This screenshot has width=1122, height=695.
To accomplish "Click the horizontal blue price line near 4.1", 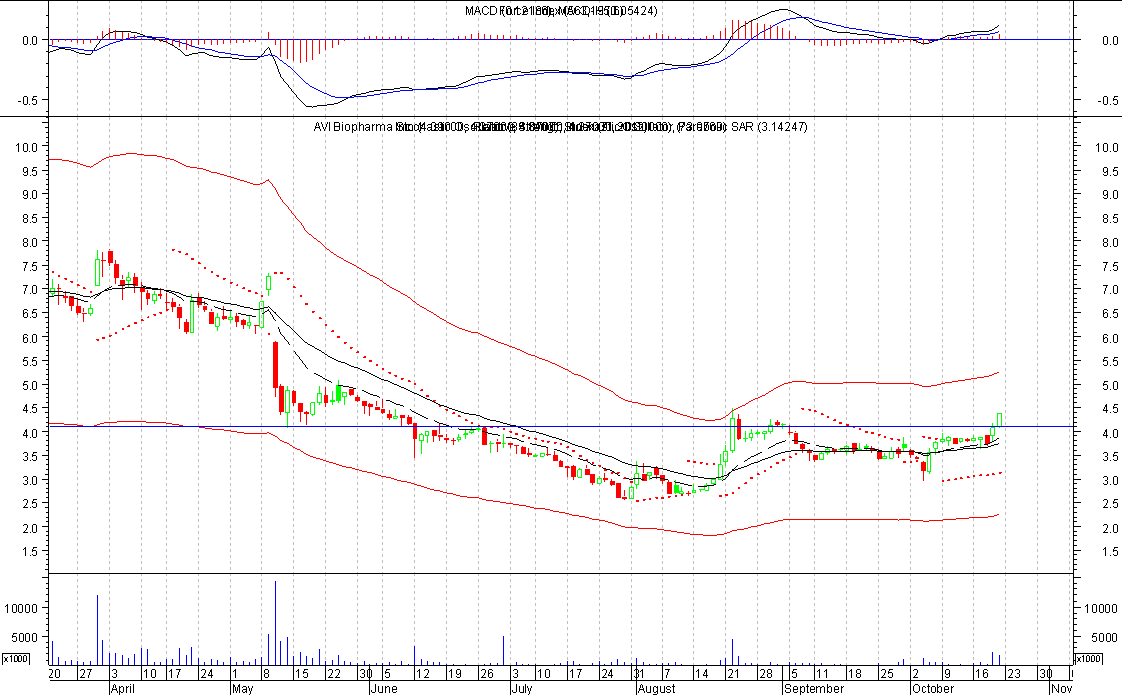I will 560,427.
